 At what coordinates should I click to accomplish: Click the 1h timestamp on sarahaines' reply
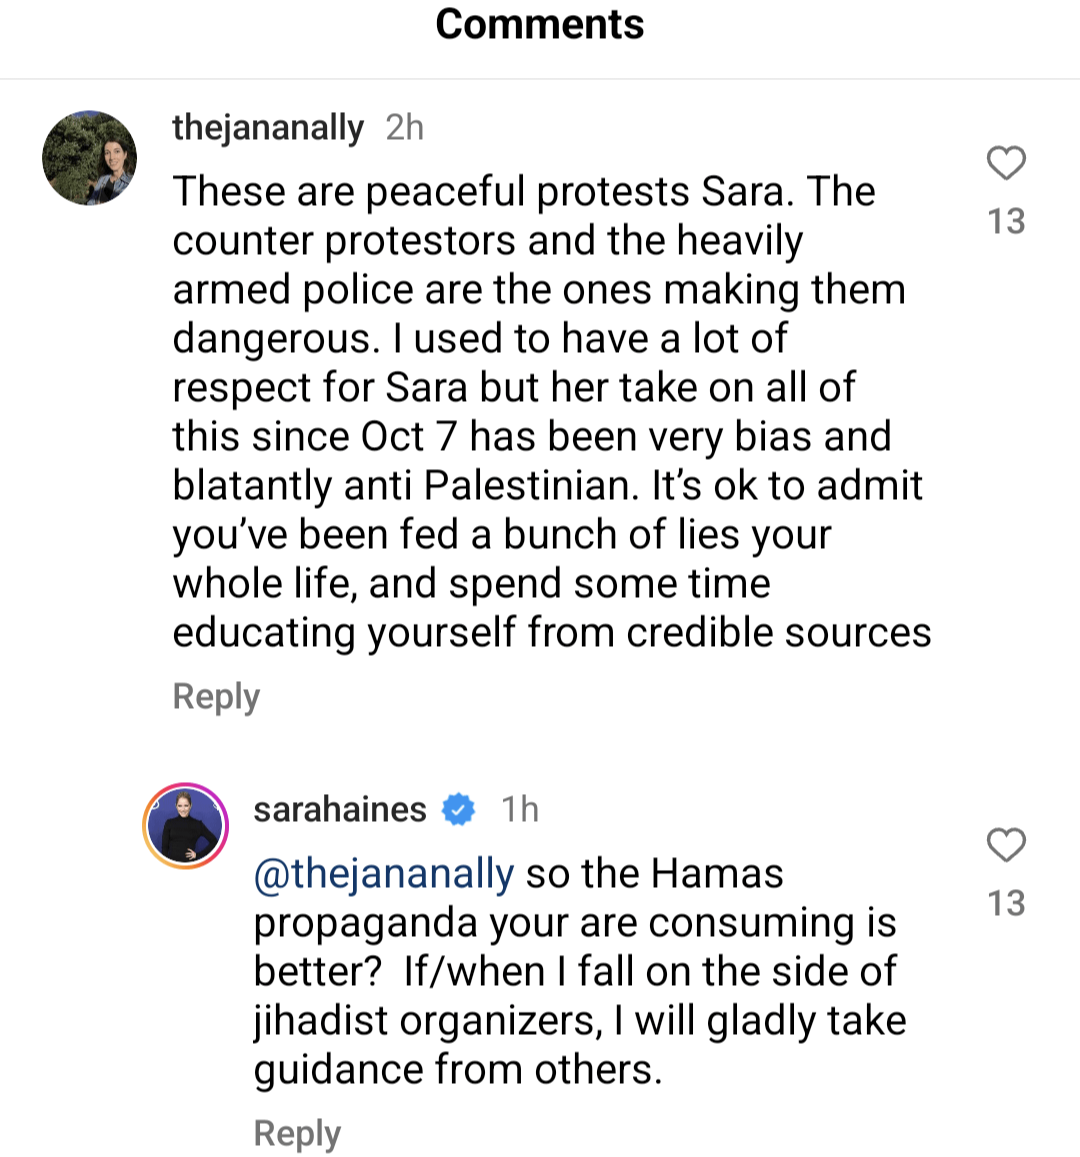point(520,809)
